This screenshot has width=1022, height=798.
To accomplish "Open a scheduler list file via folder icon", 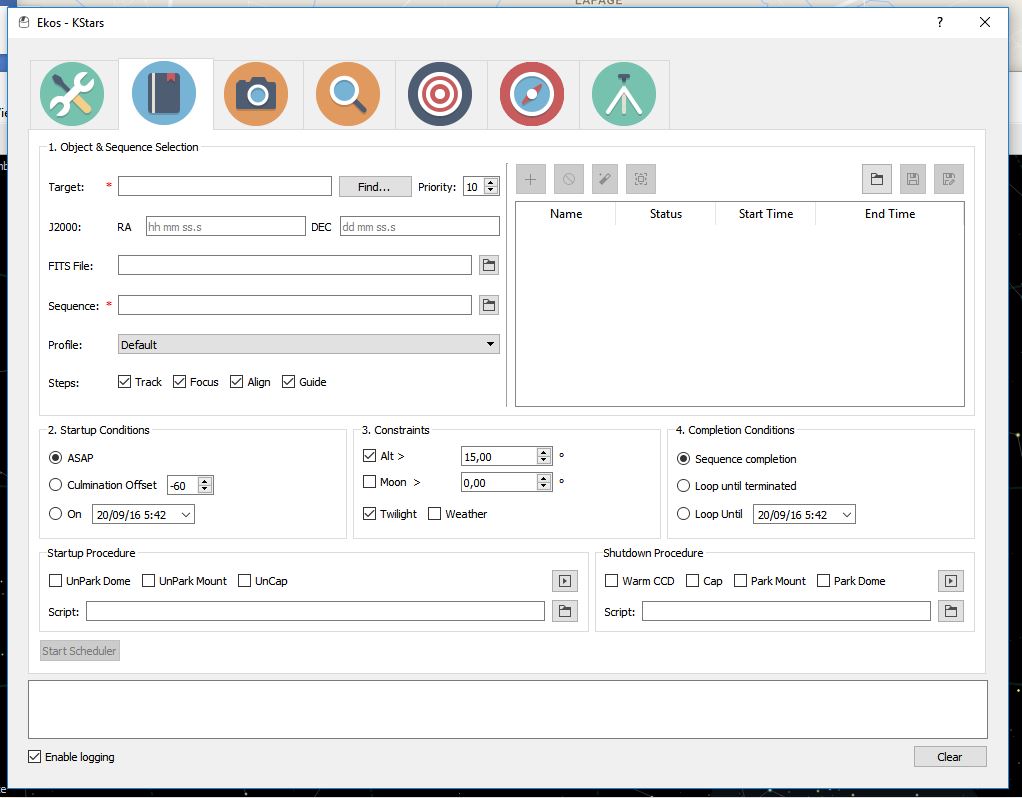I will point(877,179).
